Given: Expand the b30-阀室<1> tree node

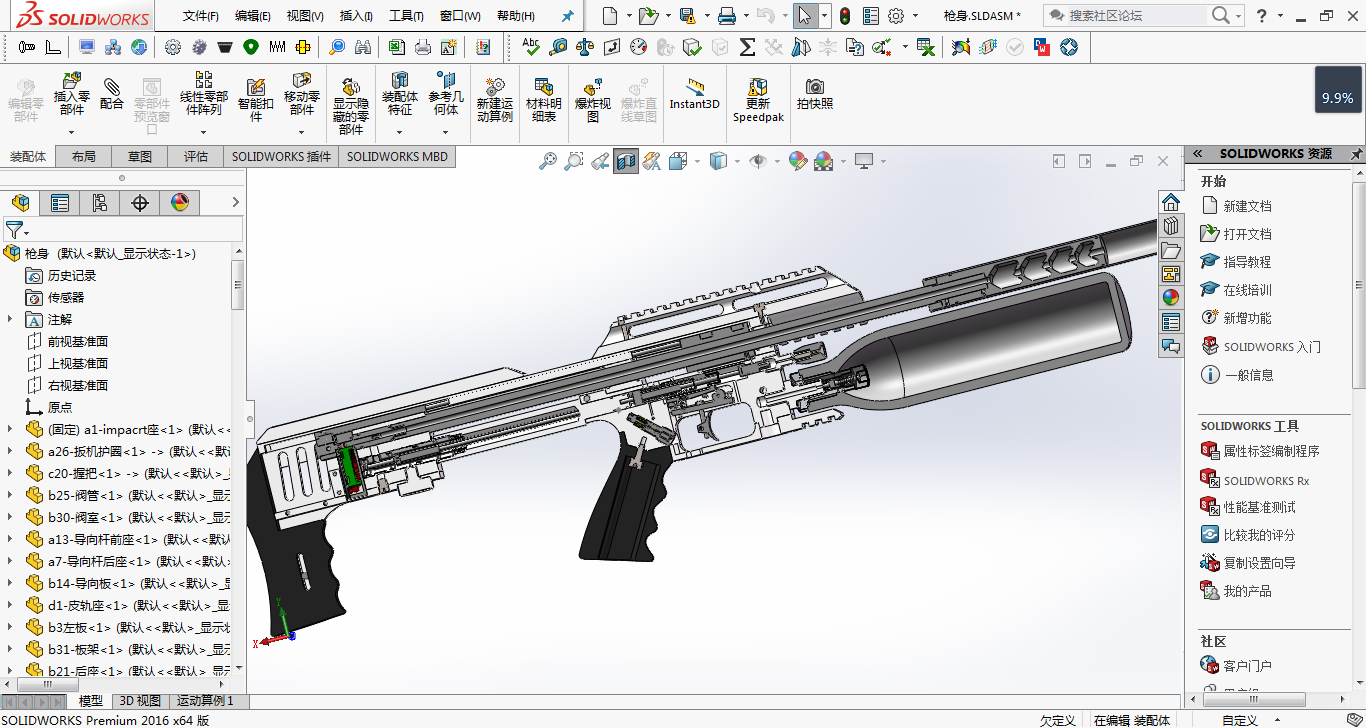Looking at the screenshot, I should click(10, 517).
